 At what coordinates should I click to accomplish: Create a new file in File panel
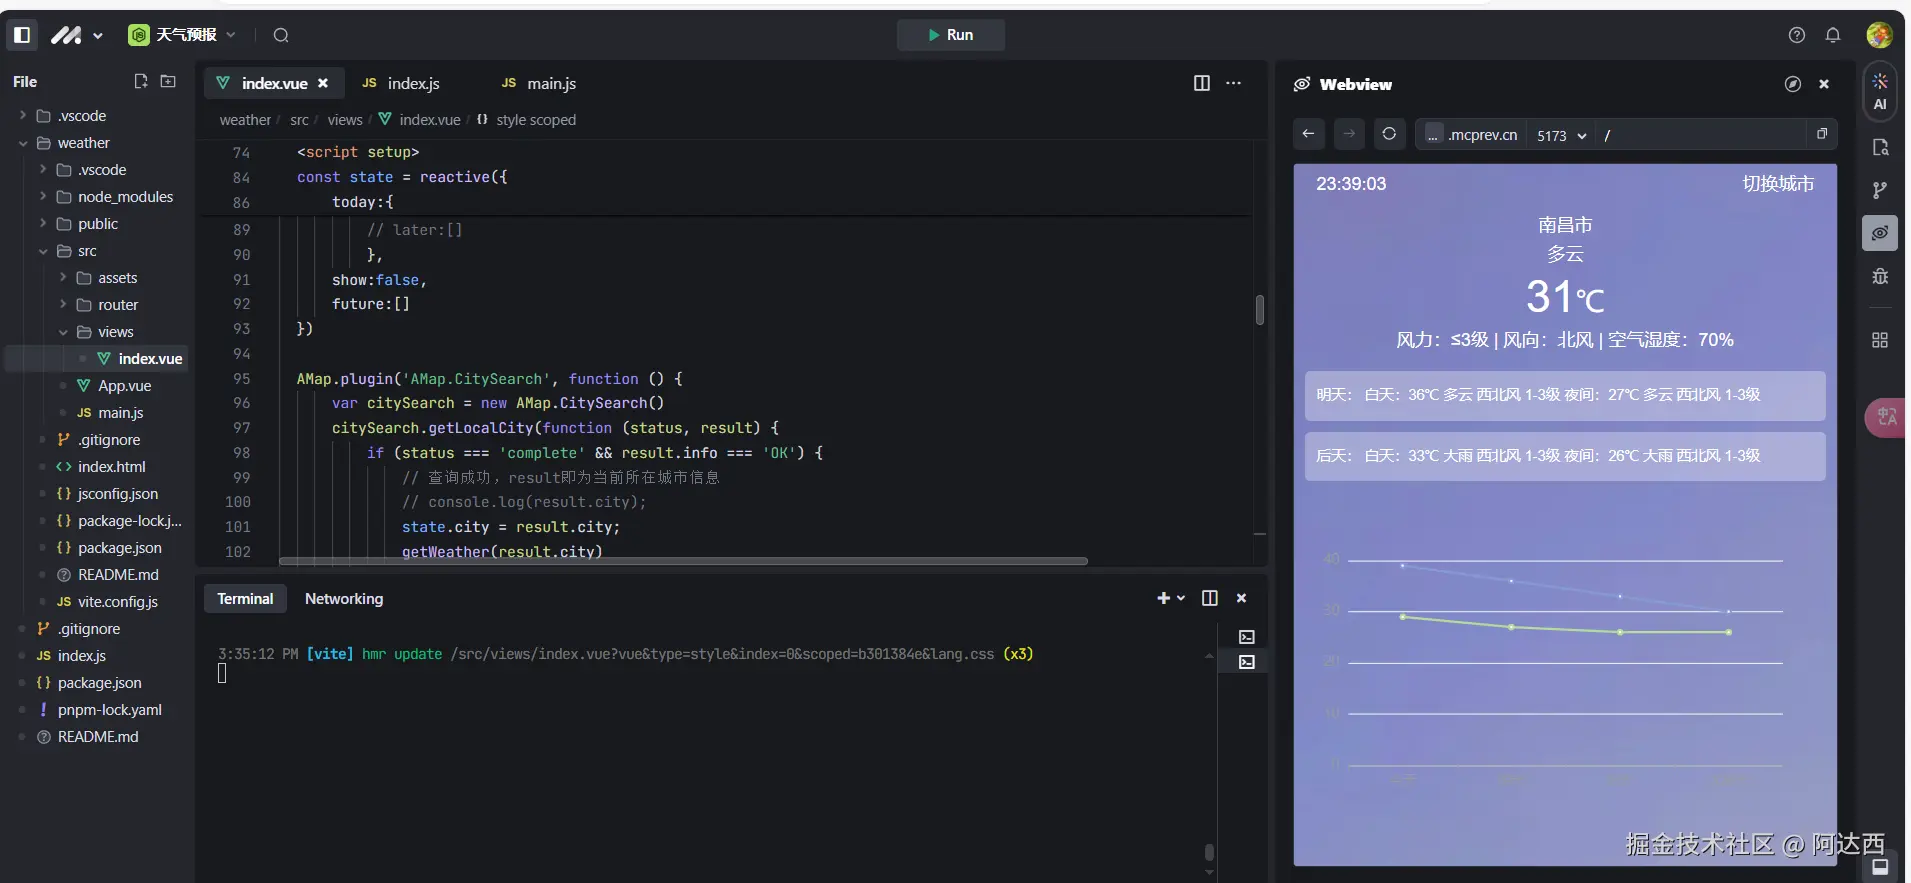[141, 81]
